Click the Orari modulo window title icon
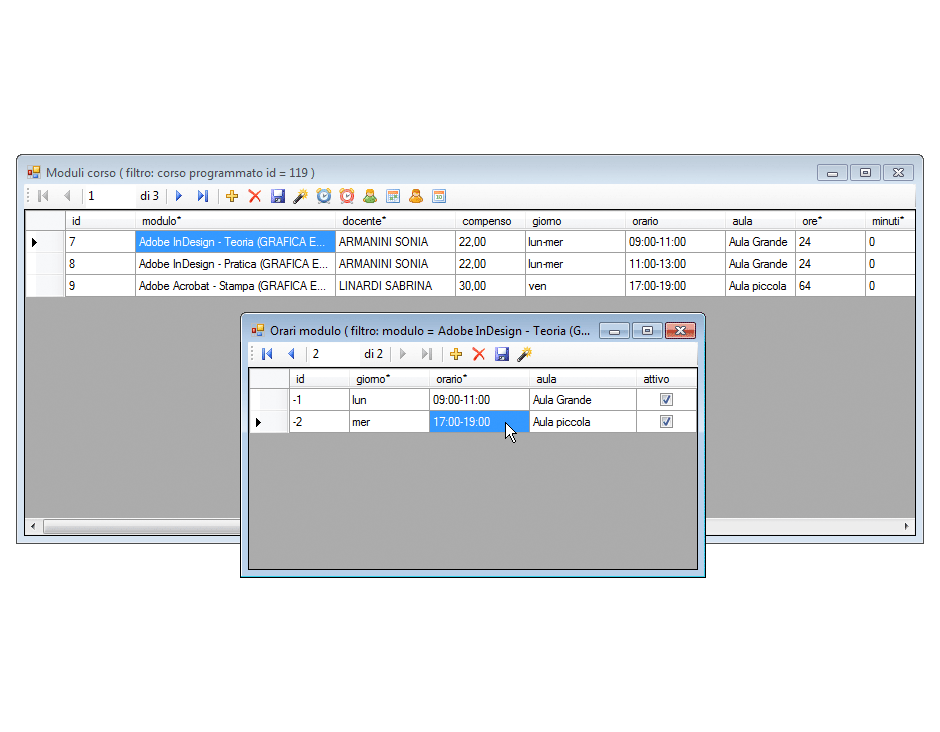The width and height of the screenshot is (940, 732). (x=258, y=330)
